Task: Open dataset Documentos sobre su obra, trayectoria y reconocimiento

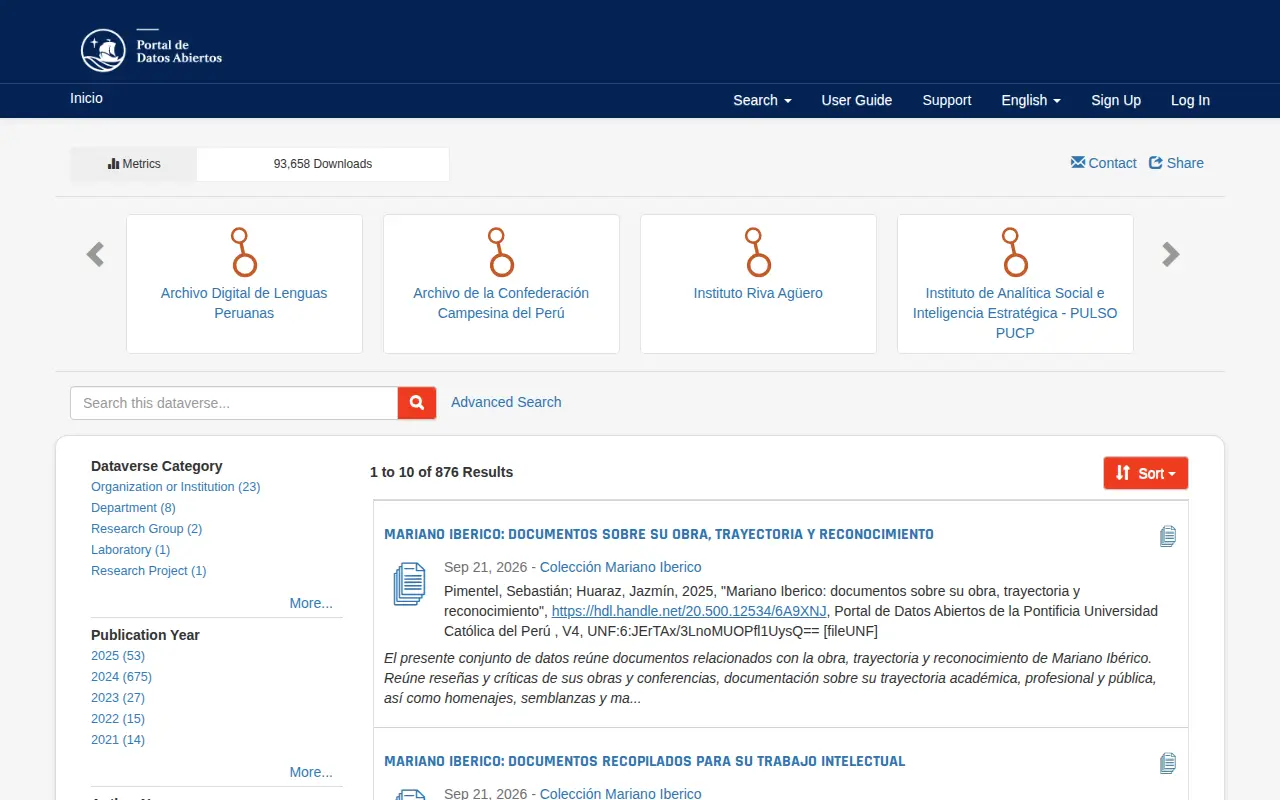Action: coord(659,535)
